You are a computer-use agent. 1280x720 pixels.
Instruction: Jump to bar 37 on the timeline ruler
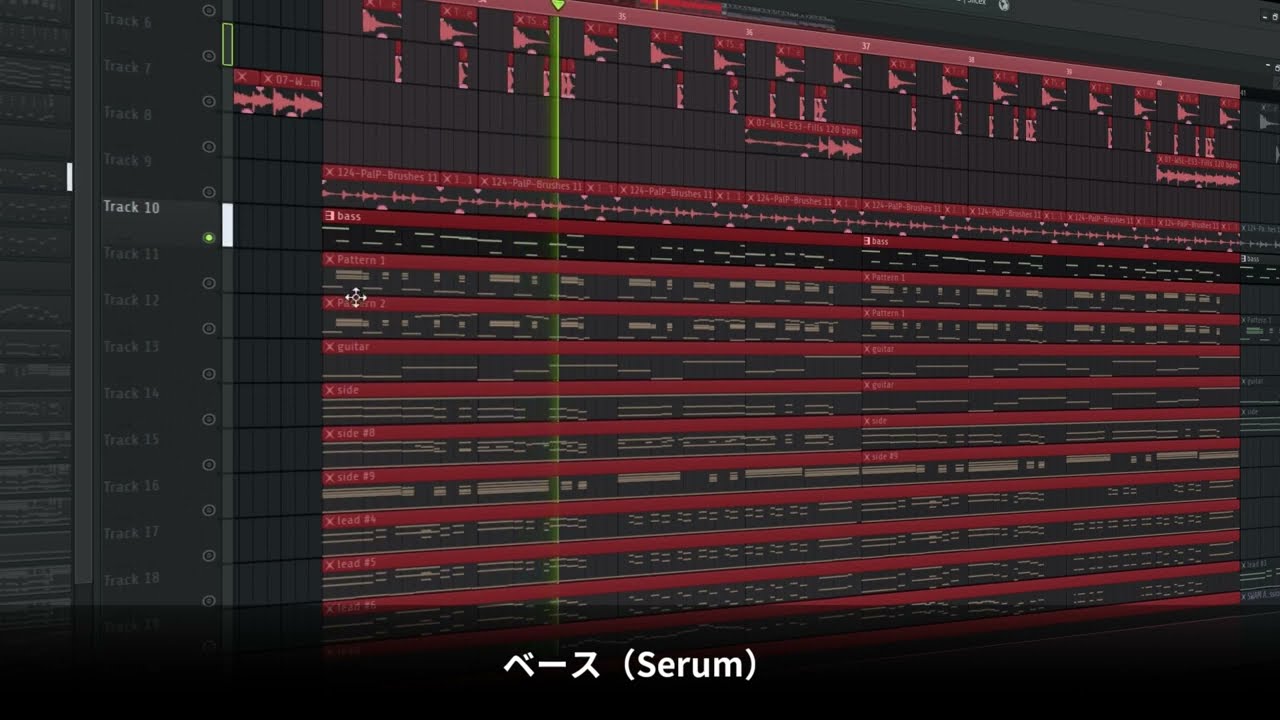(866, 46)
